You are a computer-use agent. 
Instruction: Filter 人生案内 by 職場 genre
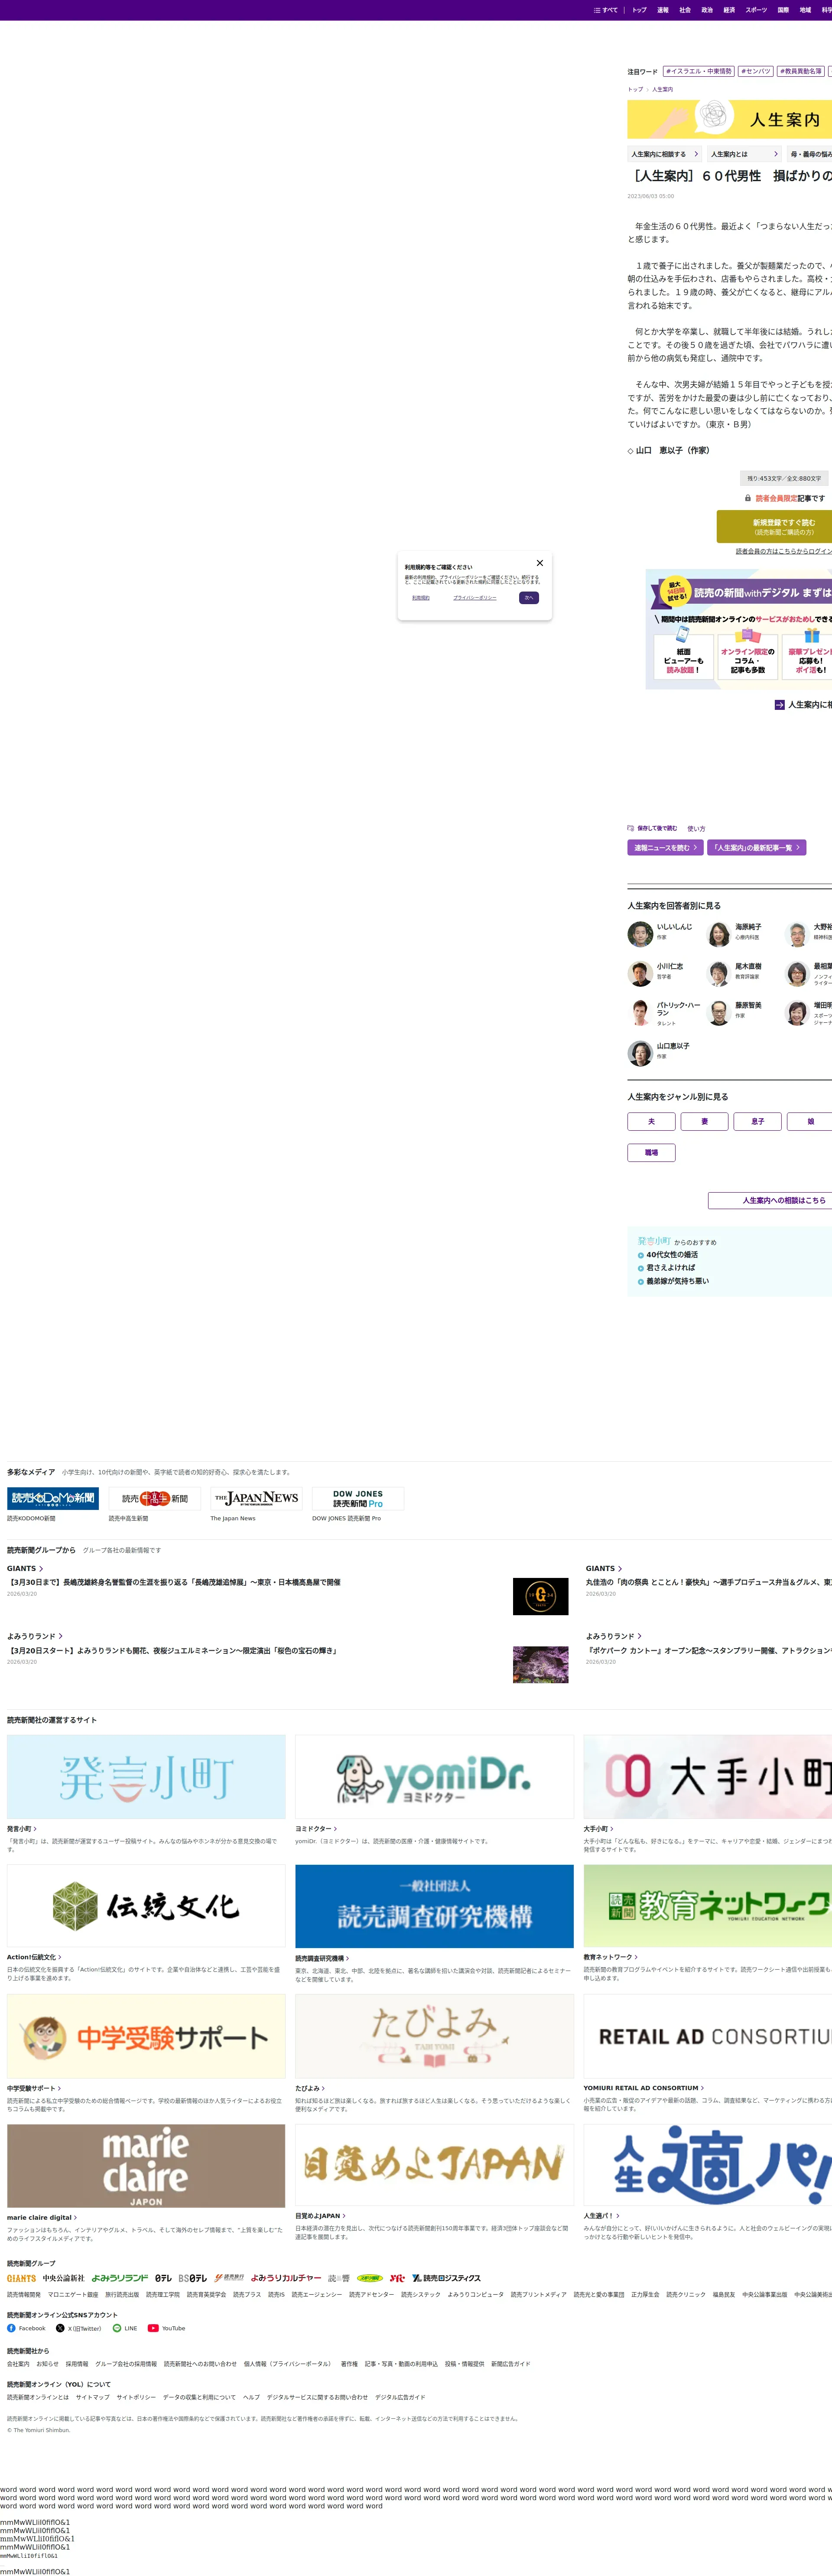pyautogui.click(x=651, y=1153)
